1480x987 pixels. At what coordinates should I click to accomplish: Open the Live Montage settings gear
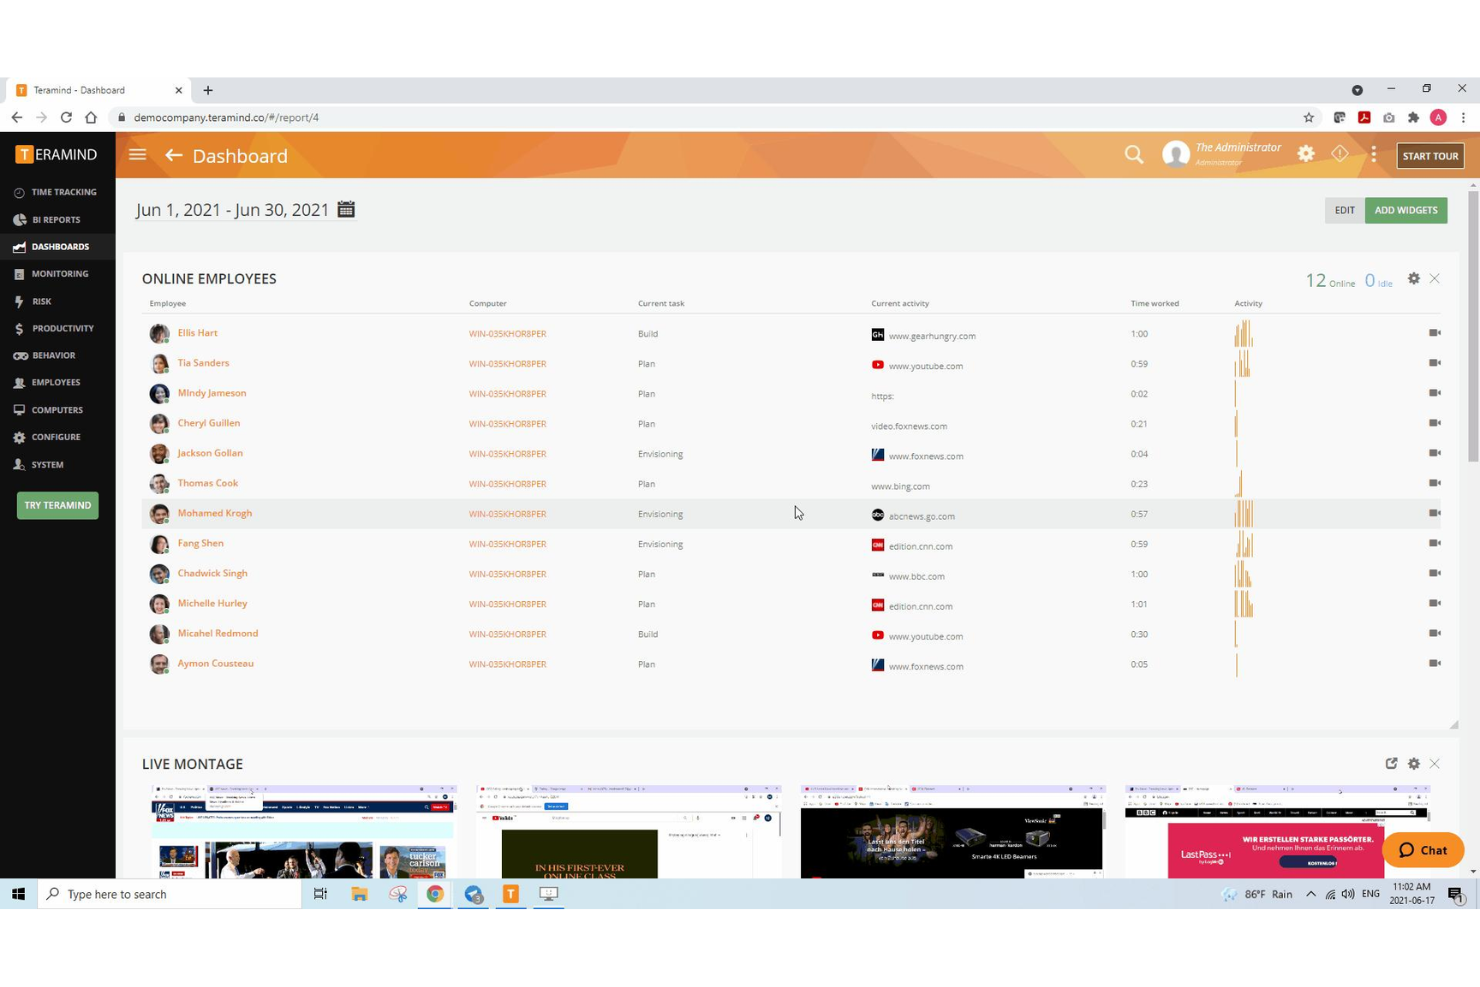tap(1414, 763)
